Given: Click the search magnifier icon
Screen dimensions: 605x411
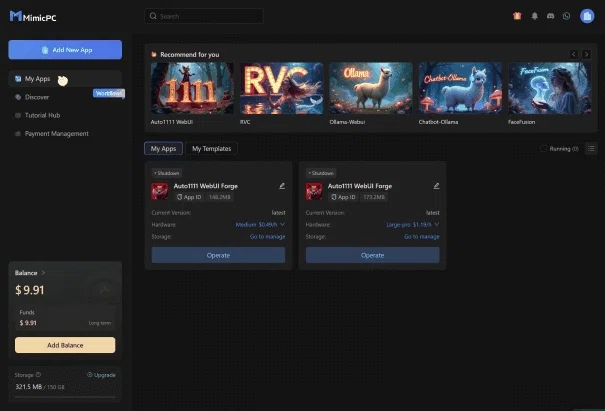Looking at the screenshot, I should [153, 16].
